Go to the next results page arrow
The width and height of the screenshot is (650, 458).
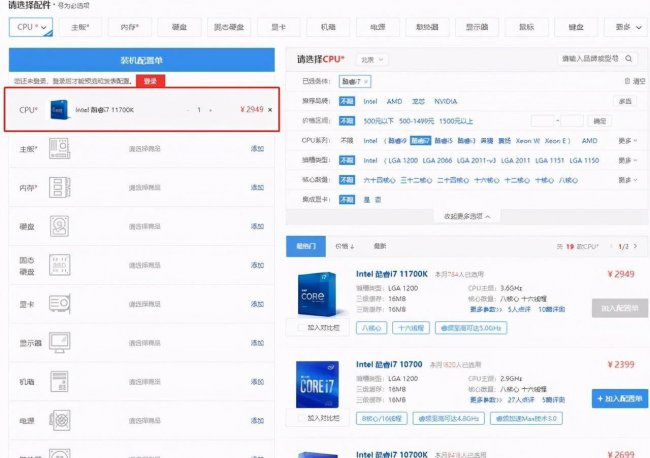(635, 246)
